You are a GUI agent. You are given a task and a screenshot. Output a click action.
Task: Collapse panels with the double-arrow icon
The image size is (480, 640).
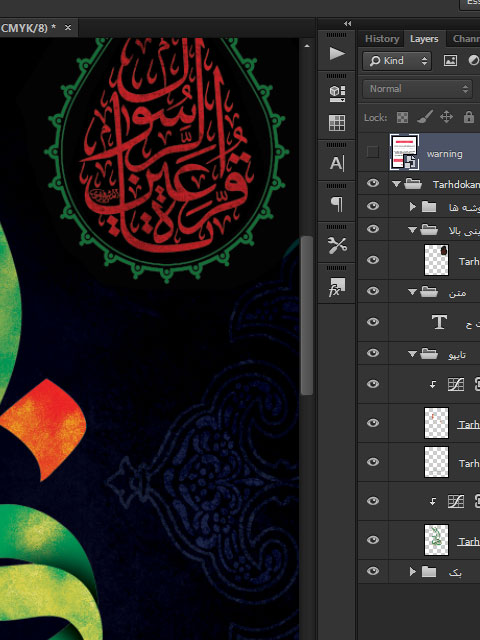pyautogui.click(x=347, y=24)
